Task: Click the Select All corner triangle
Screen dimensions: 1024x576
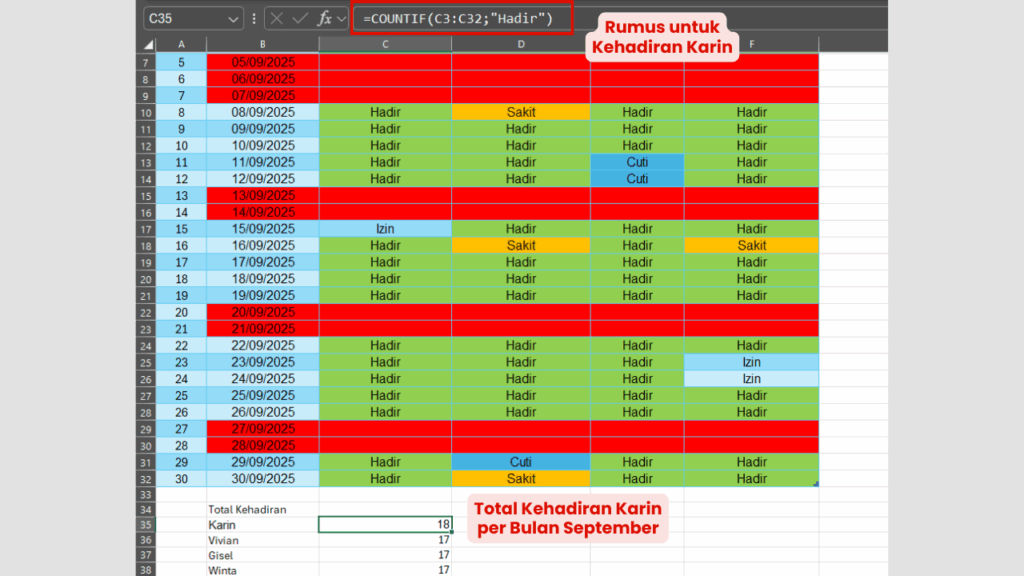Action: [148, 45]
